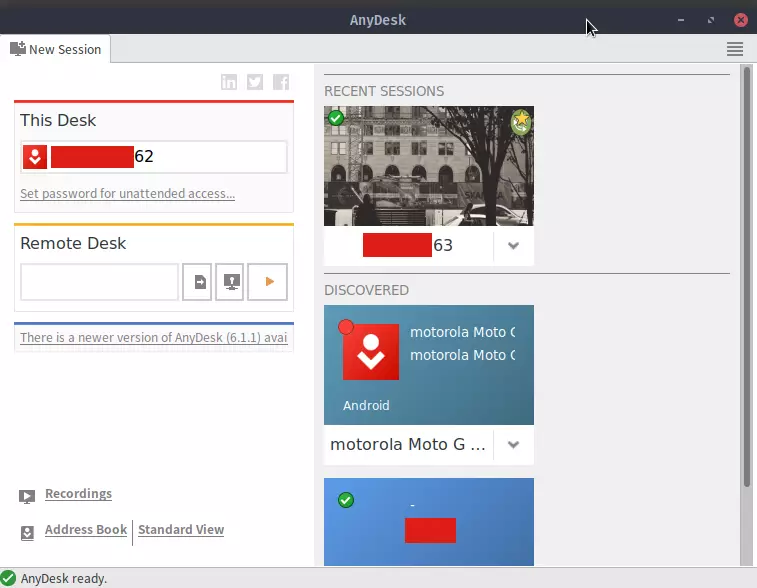The width and height of the screenshot is (757, 588).
Task: Switch to the New Session tab
Action: [56, 49]
